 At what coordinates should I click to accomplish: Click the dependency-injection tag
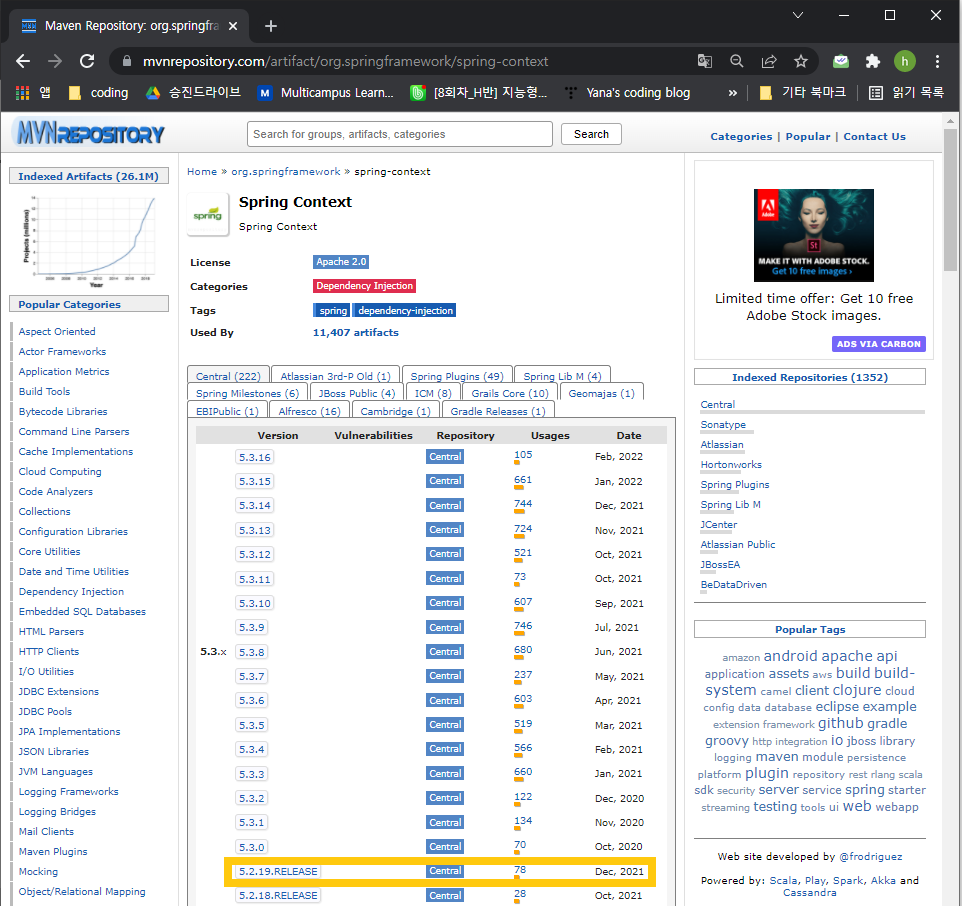click(405, 310)
